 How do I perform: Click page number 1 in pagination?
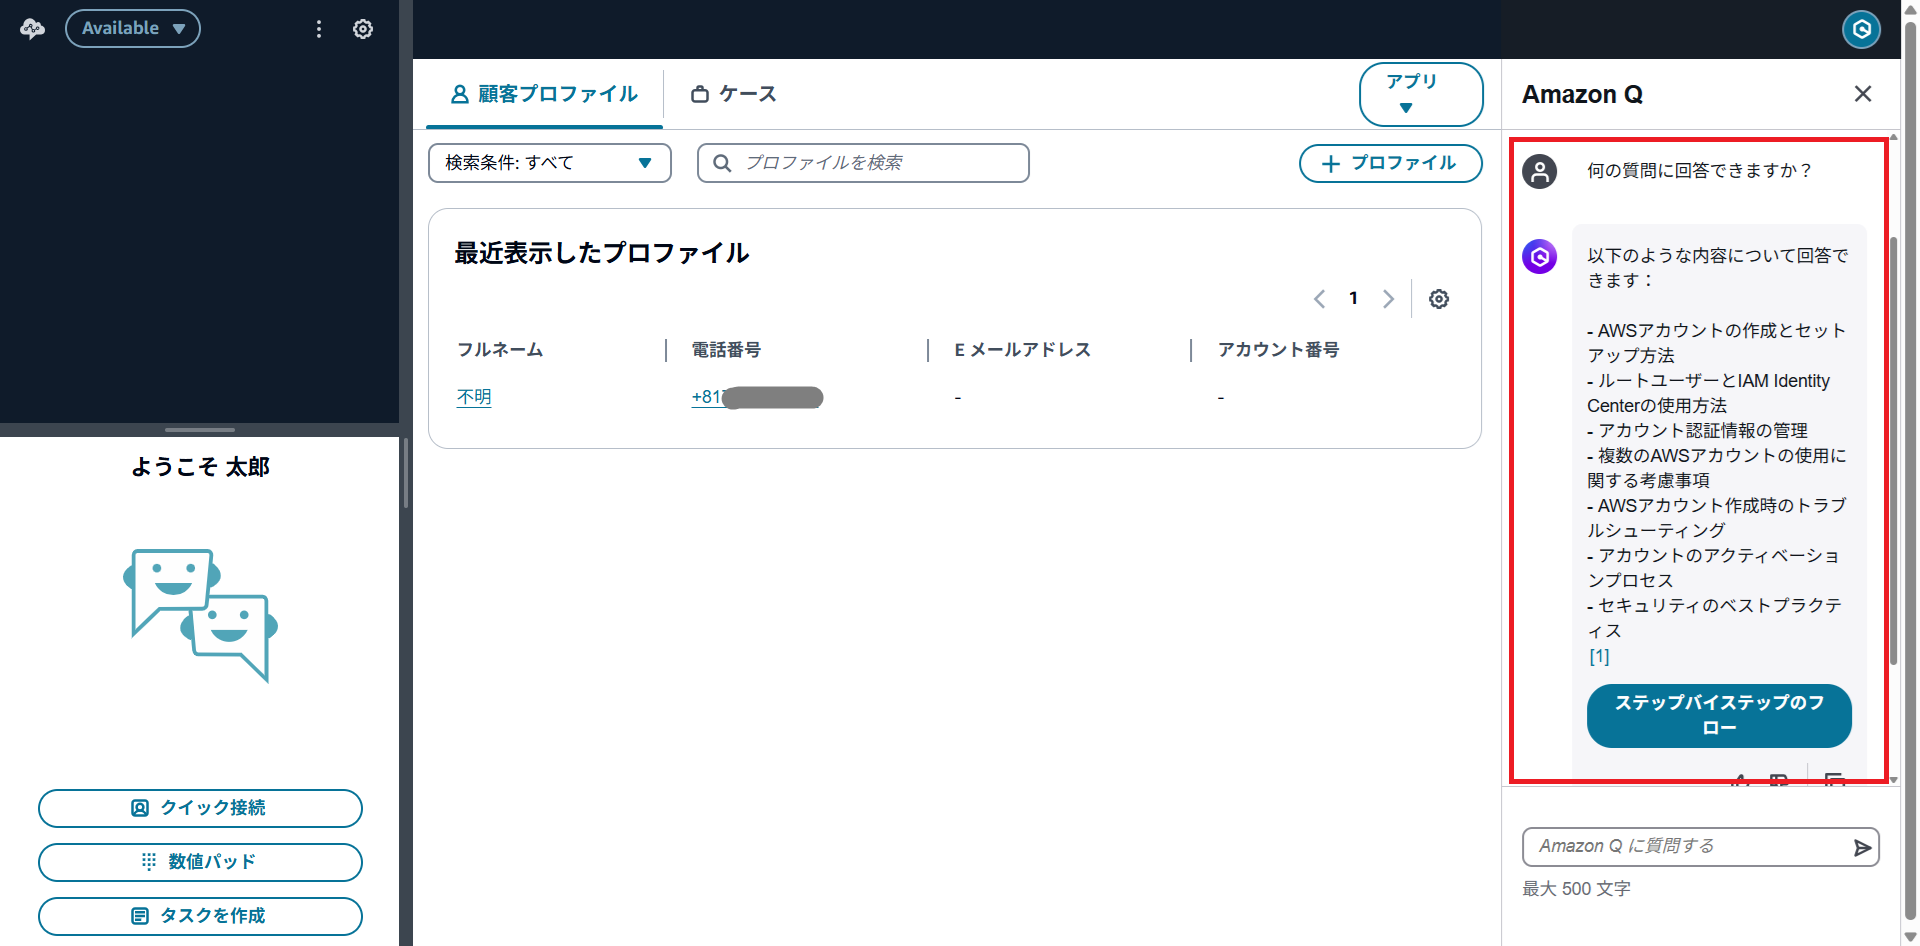click(x=1353, y=298)
